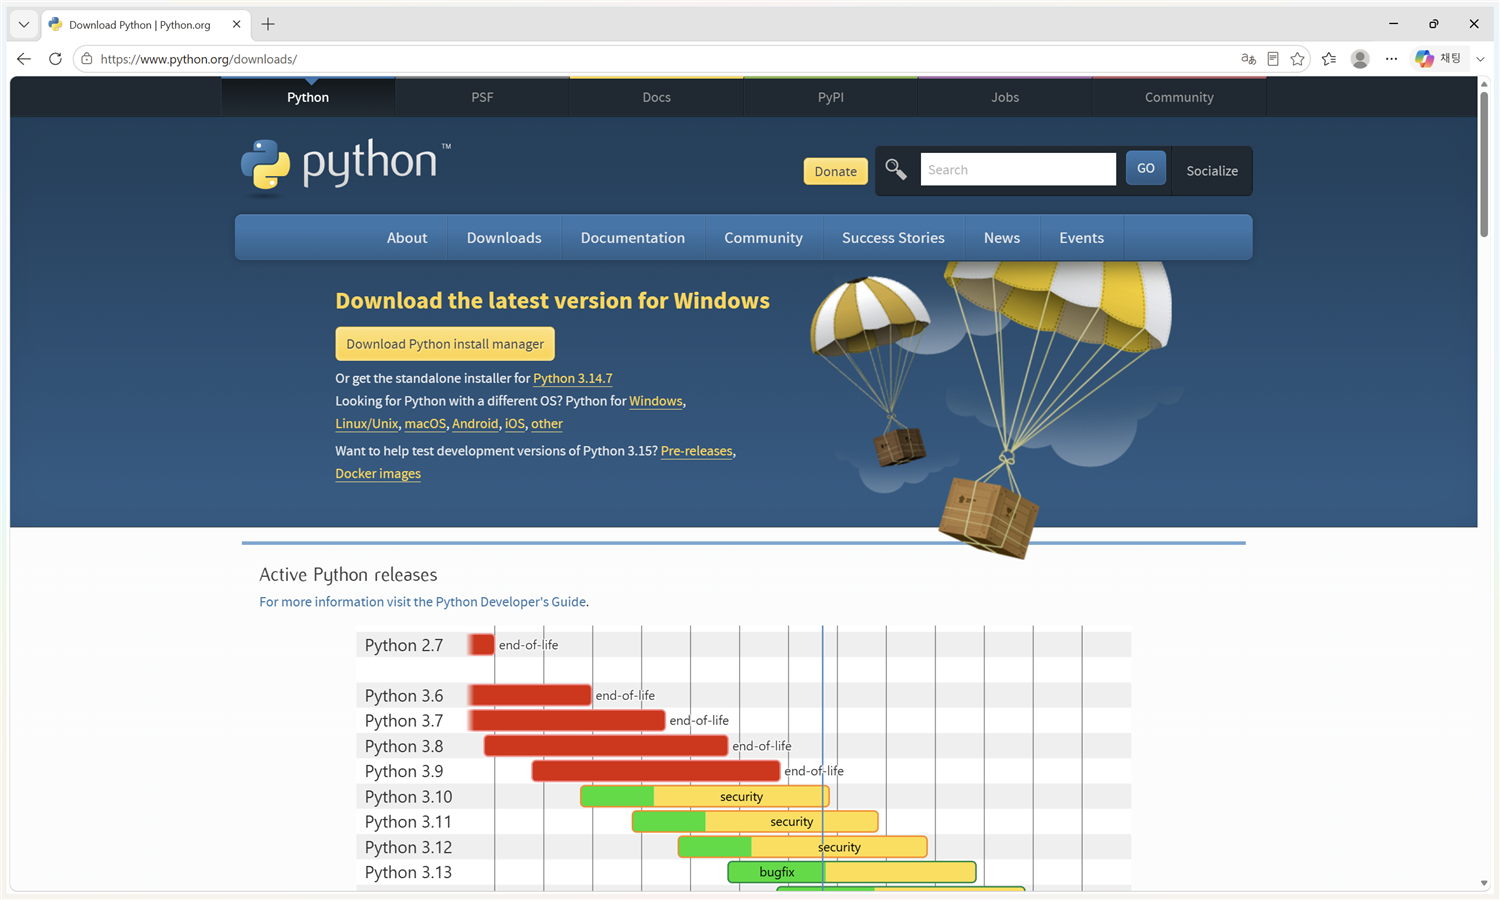The height and width of the screenshot is (900, 1500).
Task: Open the reader view icon in address bar
Action: (1273, 59)
